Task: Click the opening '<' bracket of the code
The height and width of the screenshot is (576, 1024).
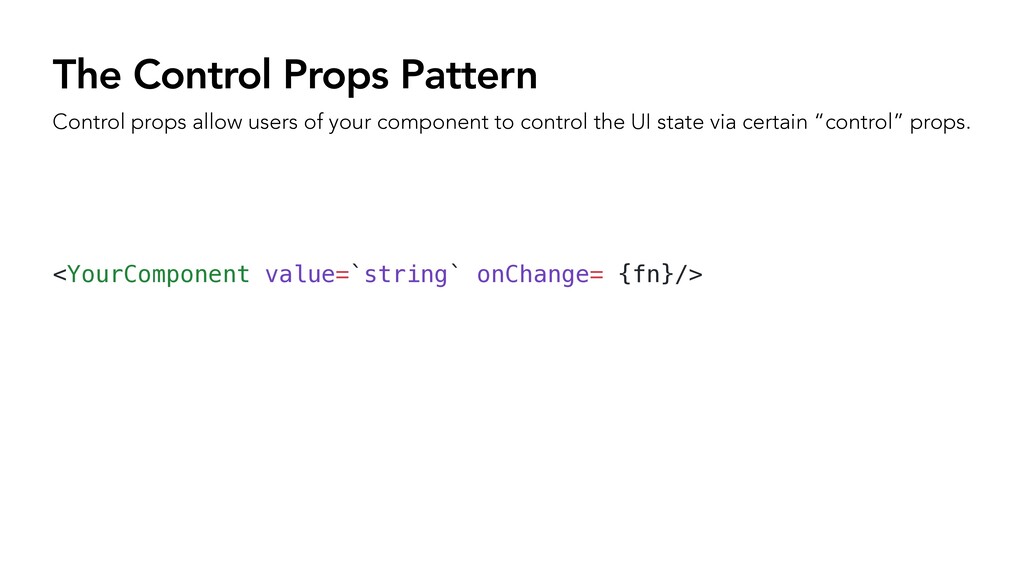Action: (x=59, y=275)
